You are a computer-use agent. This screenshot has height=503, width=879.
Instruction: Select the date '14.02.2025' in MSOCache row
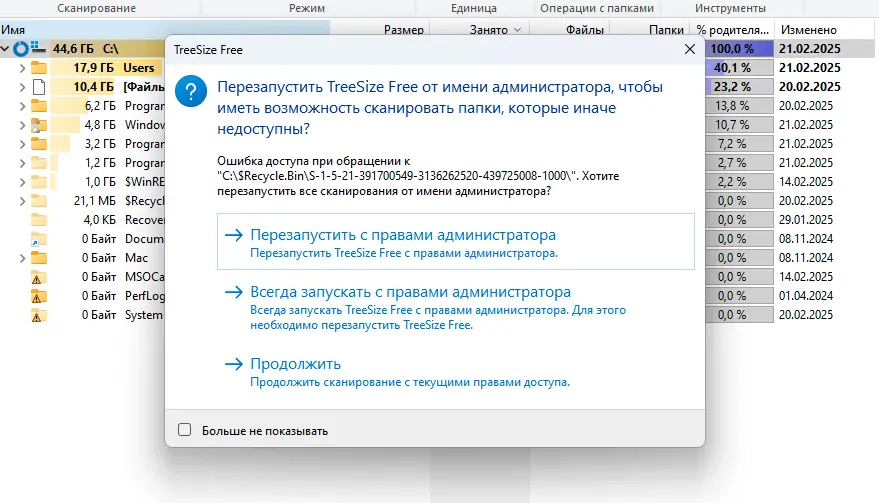click(806, 277)
